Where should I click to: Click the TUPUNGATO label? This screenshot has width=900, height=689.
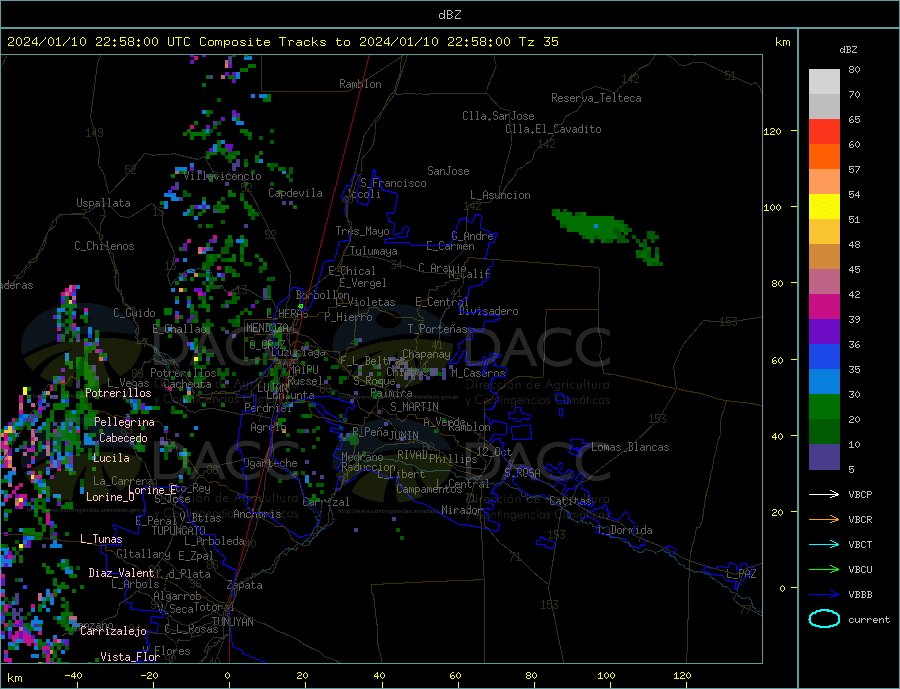point(179,531)
